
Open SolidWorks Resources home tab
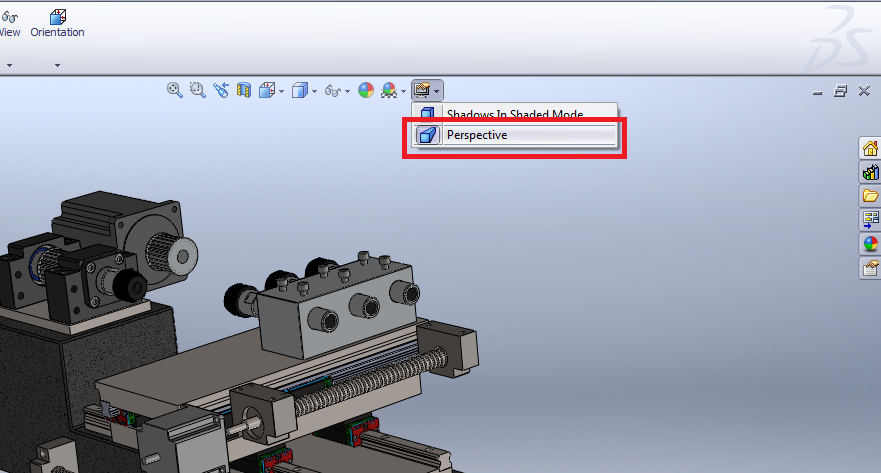[x=870, y=149]
